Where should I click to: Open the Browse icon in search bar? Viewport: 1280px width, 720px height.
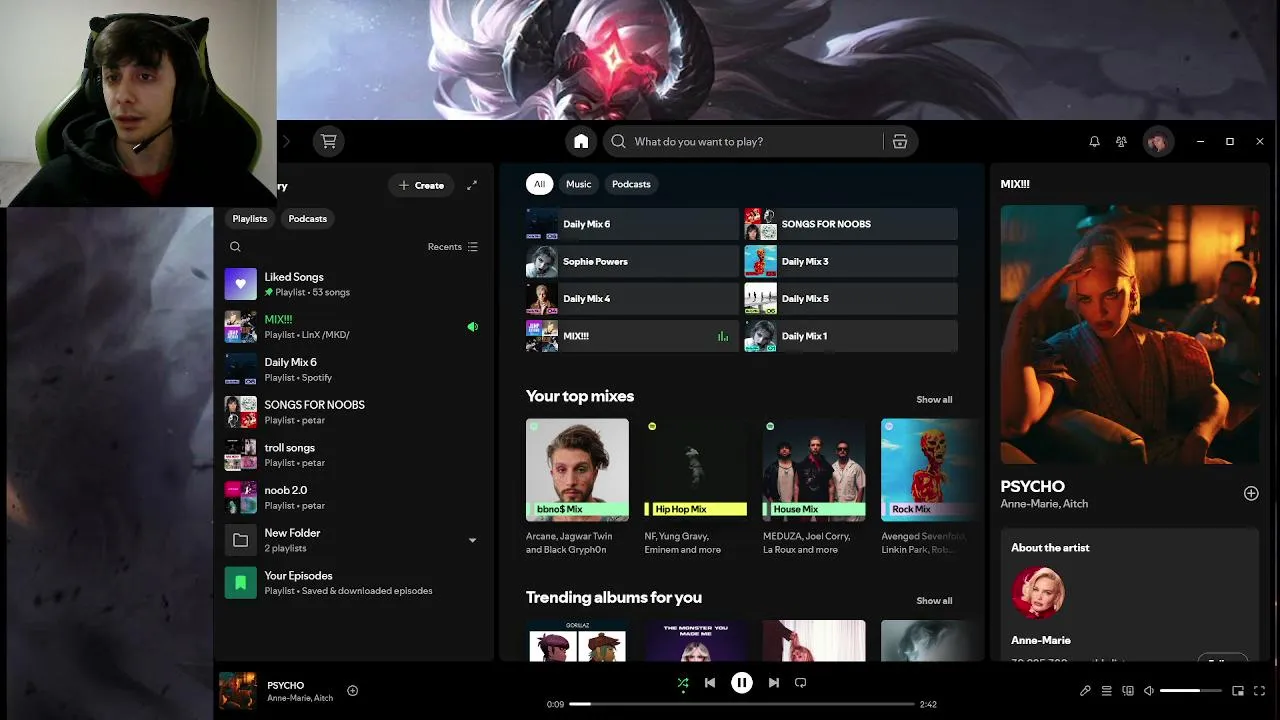click(x=900, y=141)
